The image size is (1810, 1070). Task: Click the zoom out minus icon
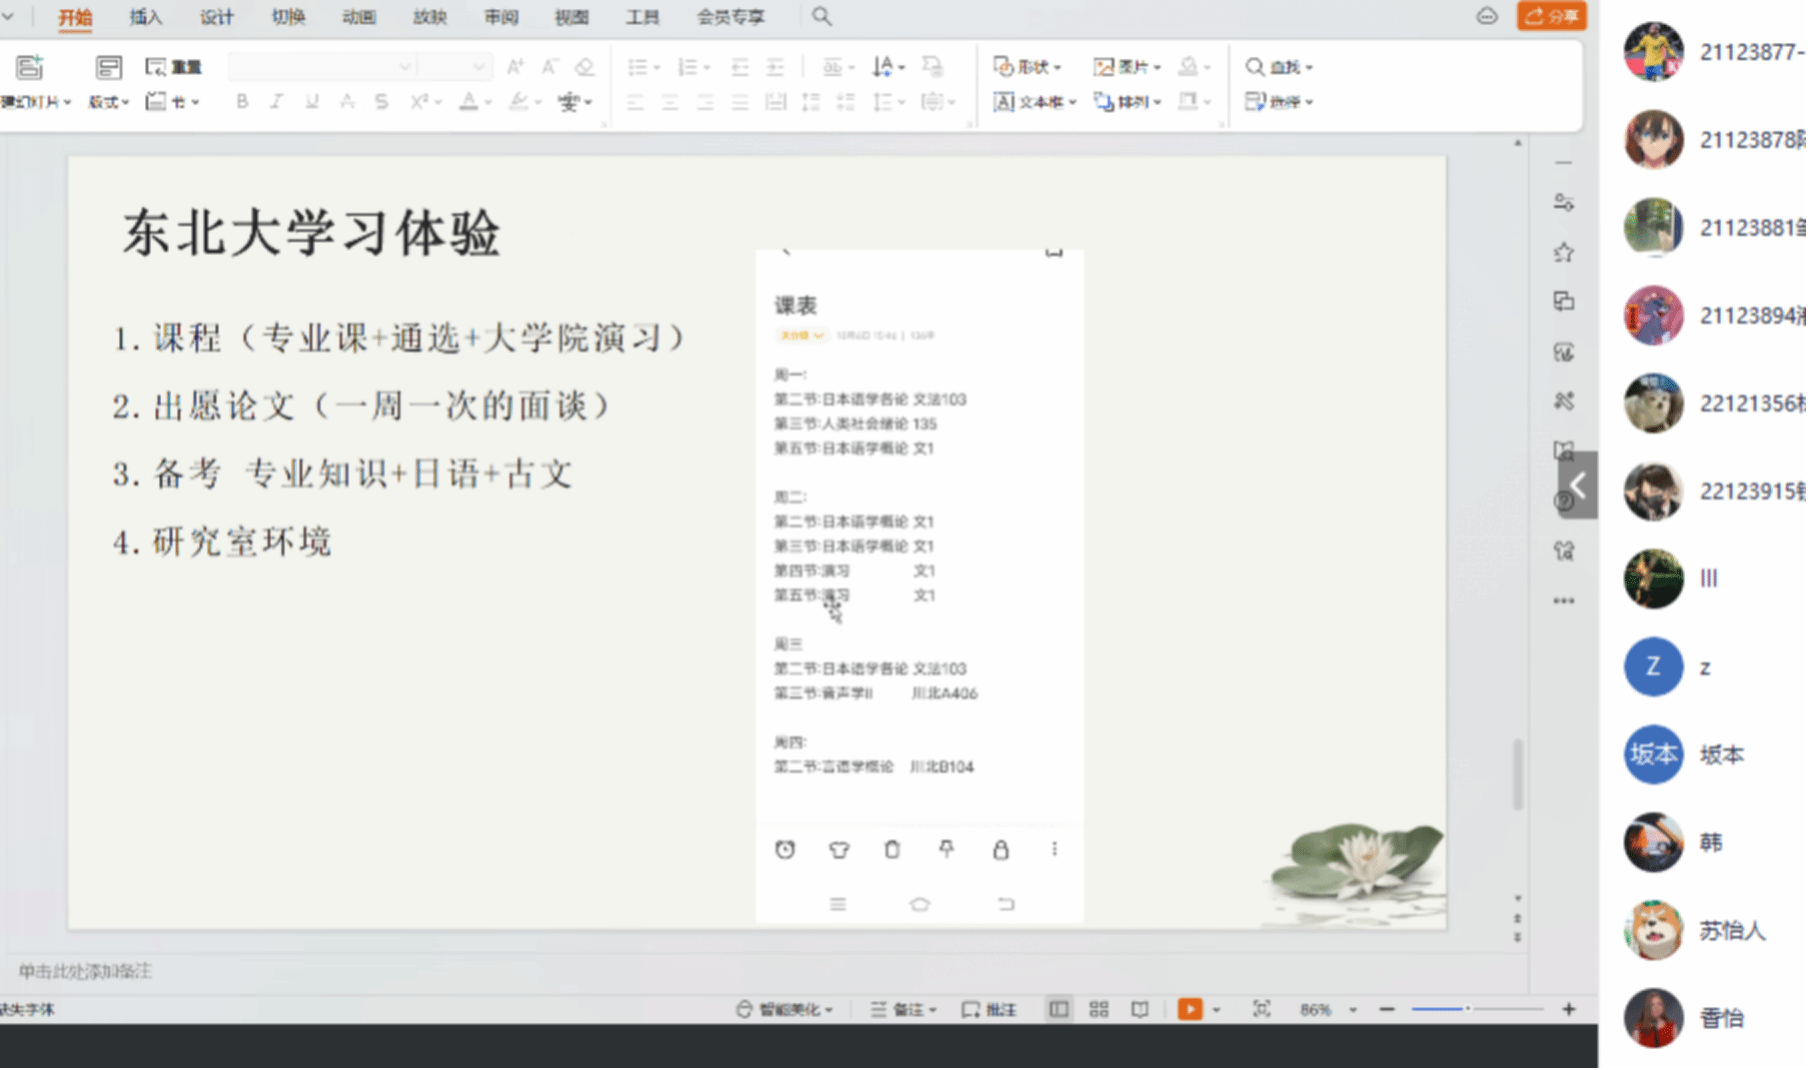(1386, 1009)
